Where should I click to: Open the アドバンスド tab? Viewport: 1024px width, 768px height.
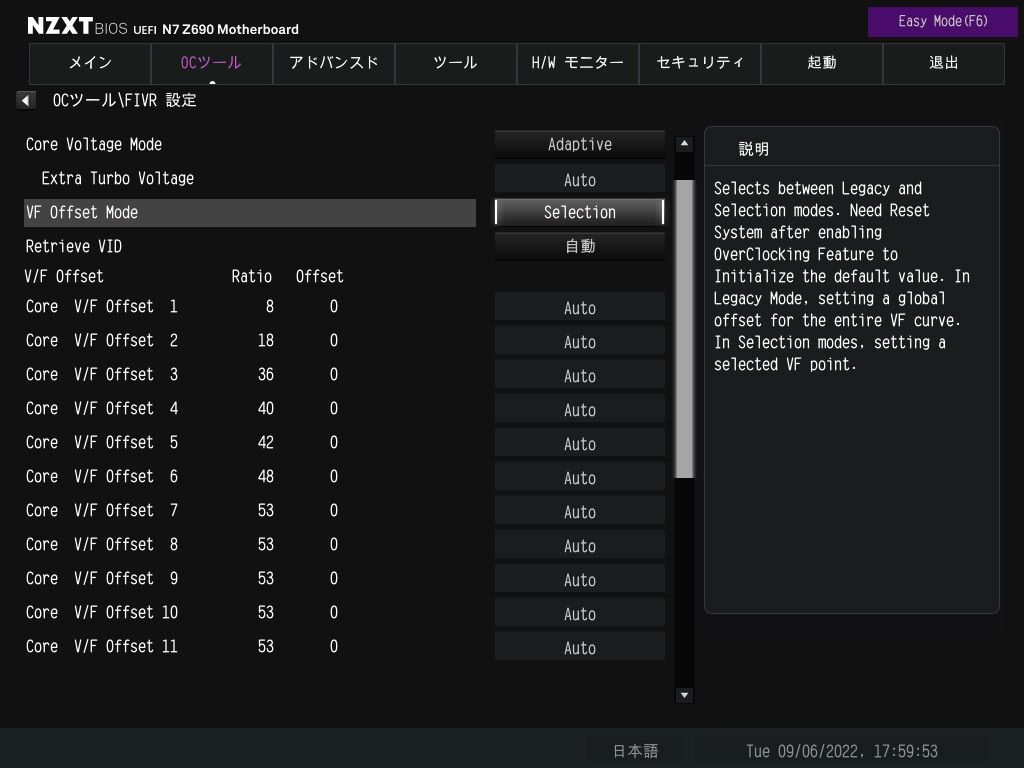tap(334, 63)
